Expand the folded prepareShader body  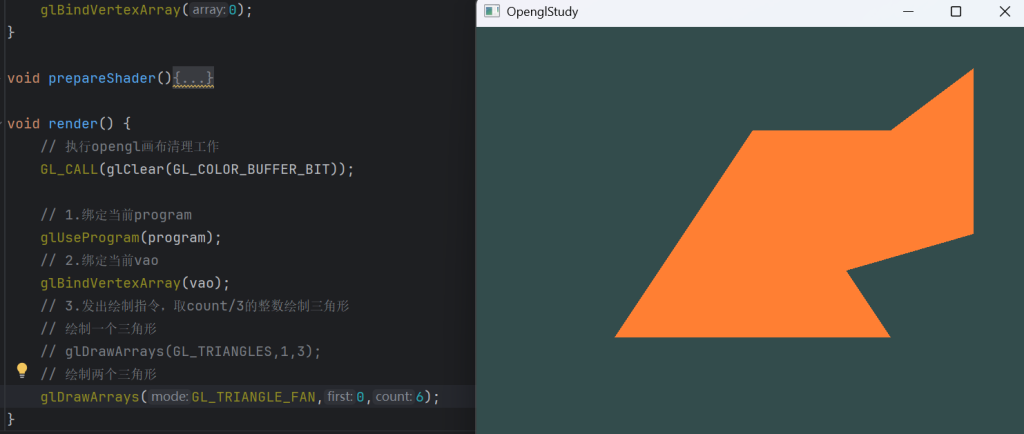(x=193, y=77)
